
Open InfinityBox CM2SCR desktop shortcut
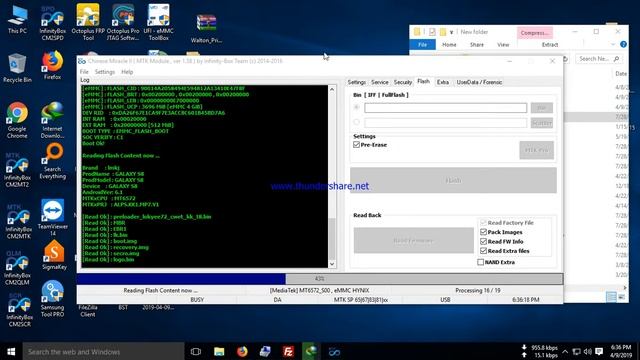click(19, 309)
